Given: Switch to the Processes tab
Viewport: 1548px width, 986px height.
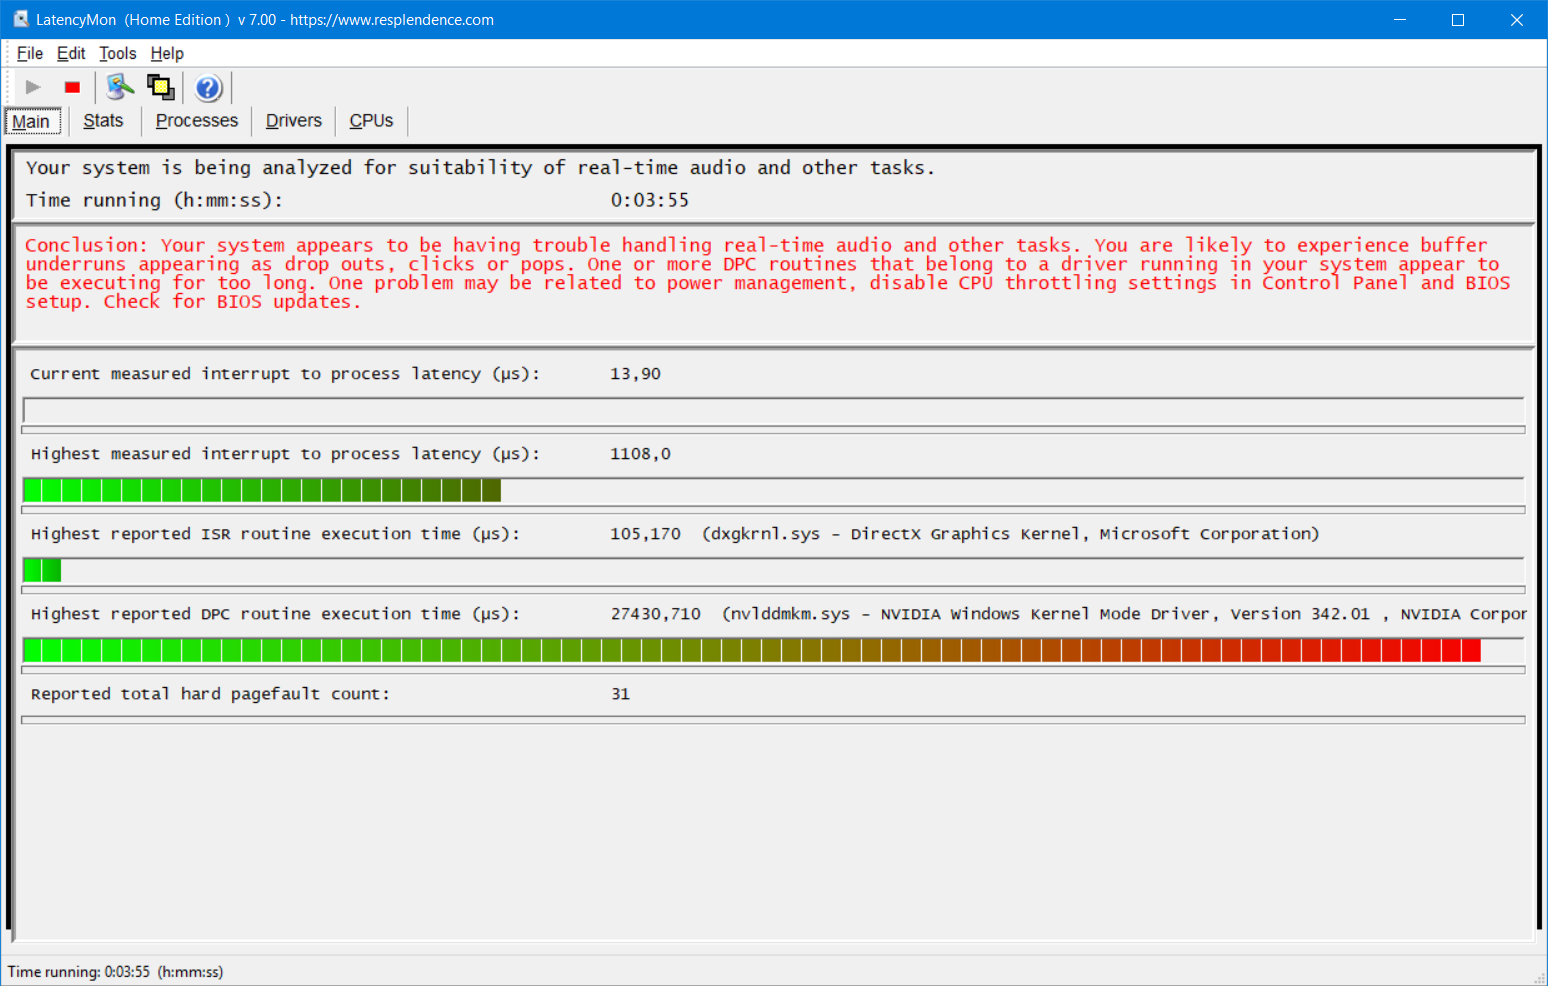Looking at the screenshot, I should (x=197, y=121).
